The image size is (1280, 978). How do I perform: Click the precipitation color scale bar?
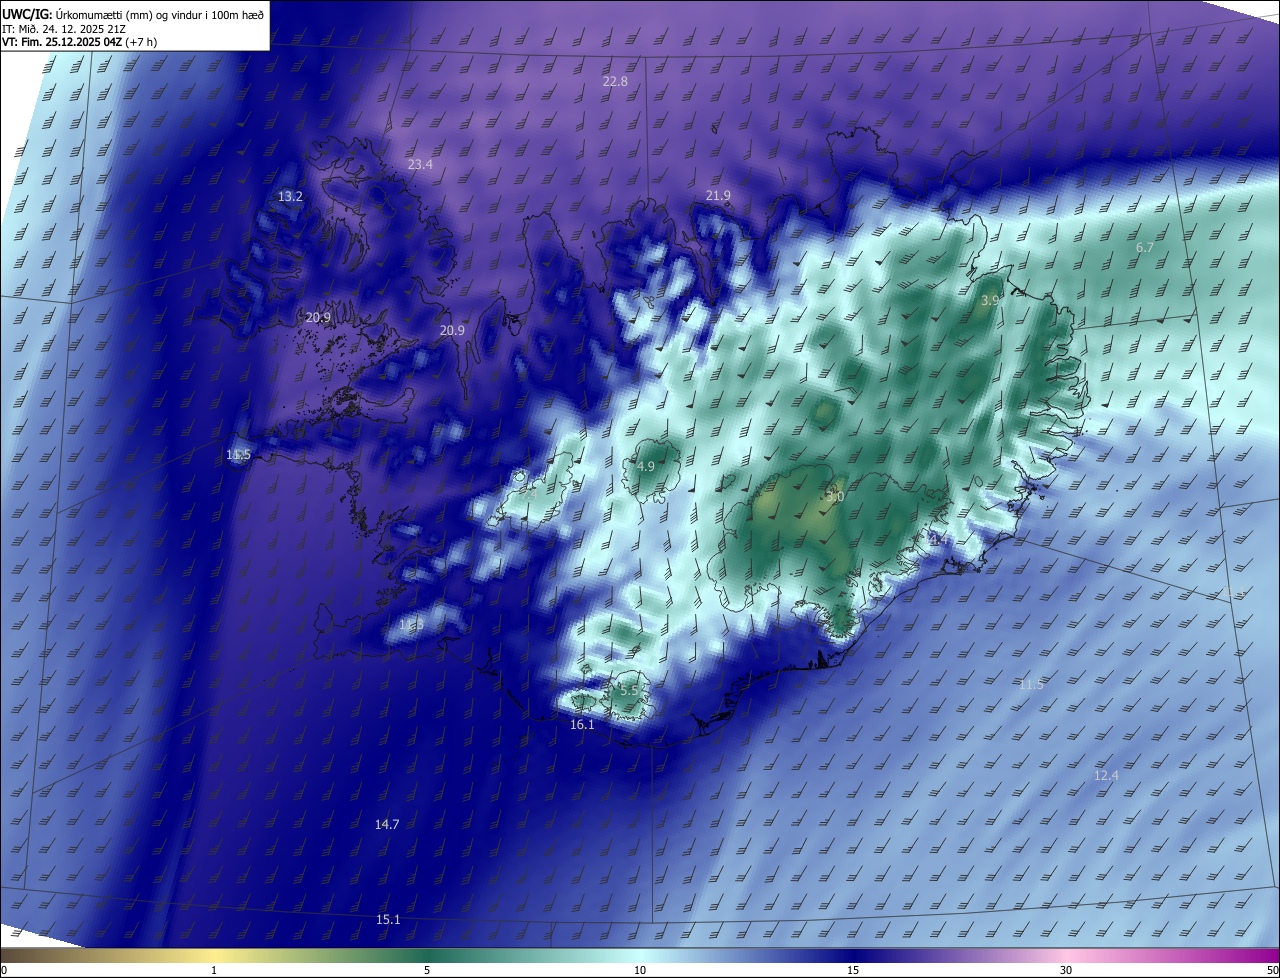[x=640, y=956]
